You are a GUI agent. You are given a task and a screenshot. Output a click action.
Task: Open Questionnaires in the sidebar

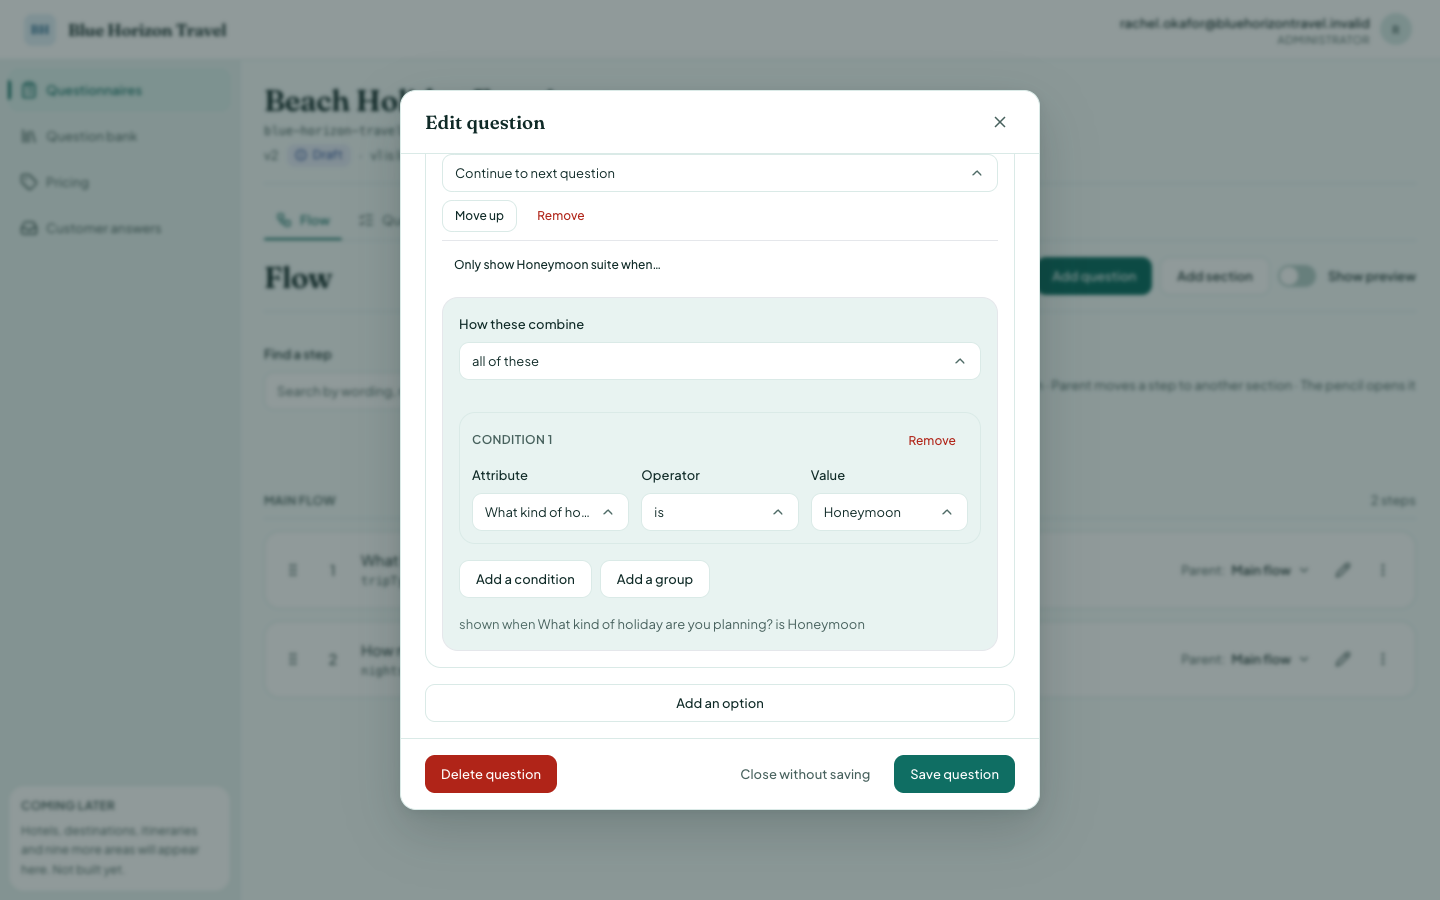tap(120, 90)
